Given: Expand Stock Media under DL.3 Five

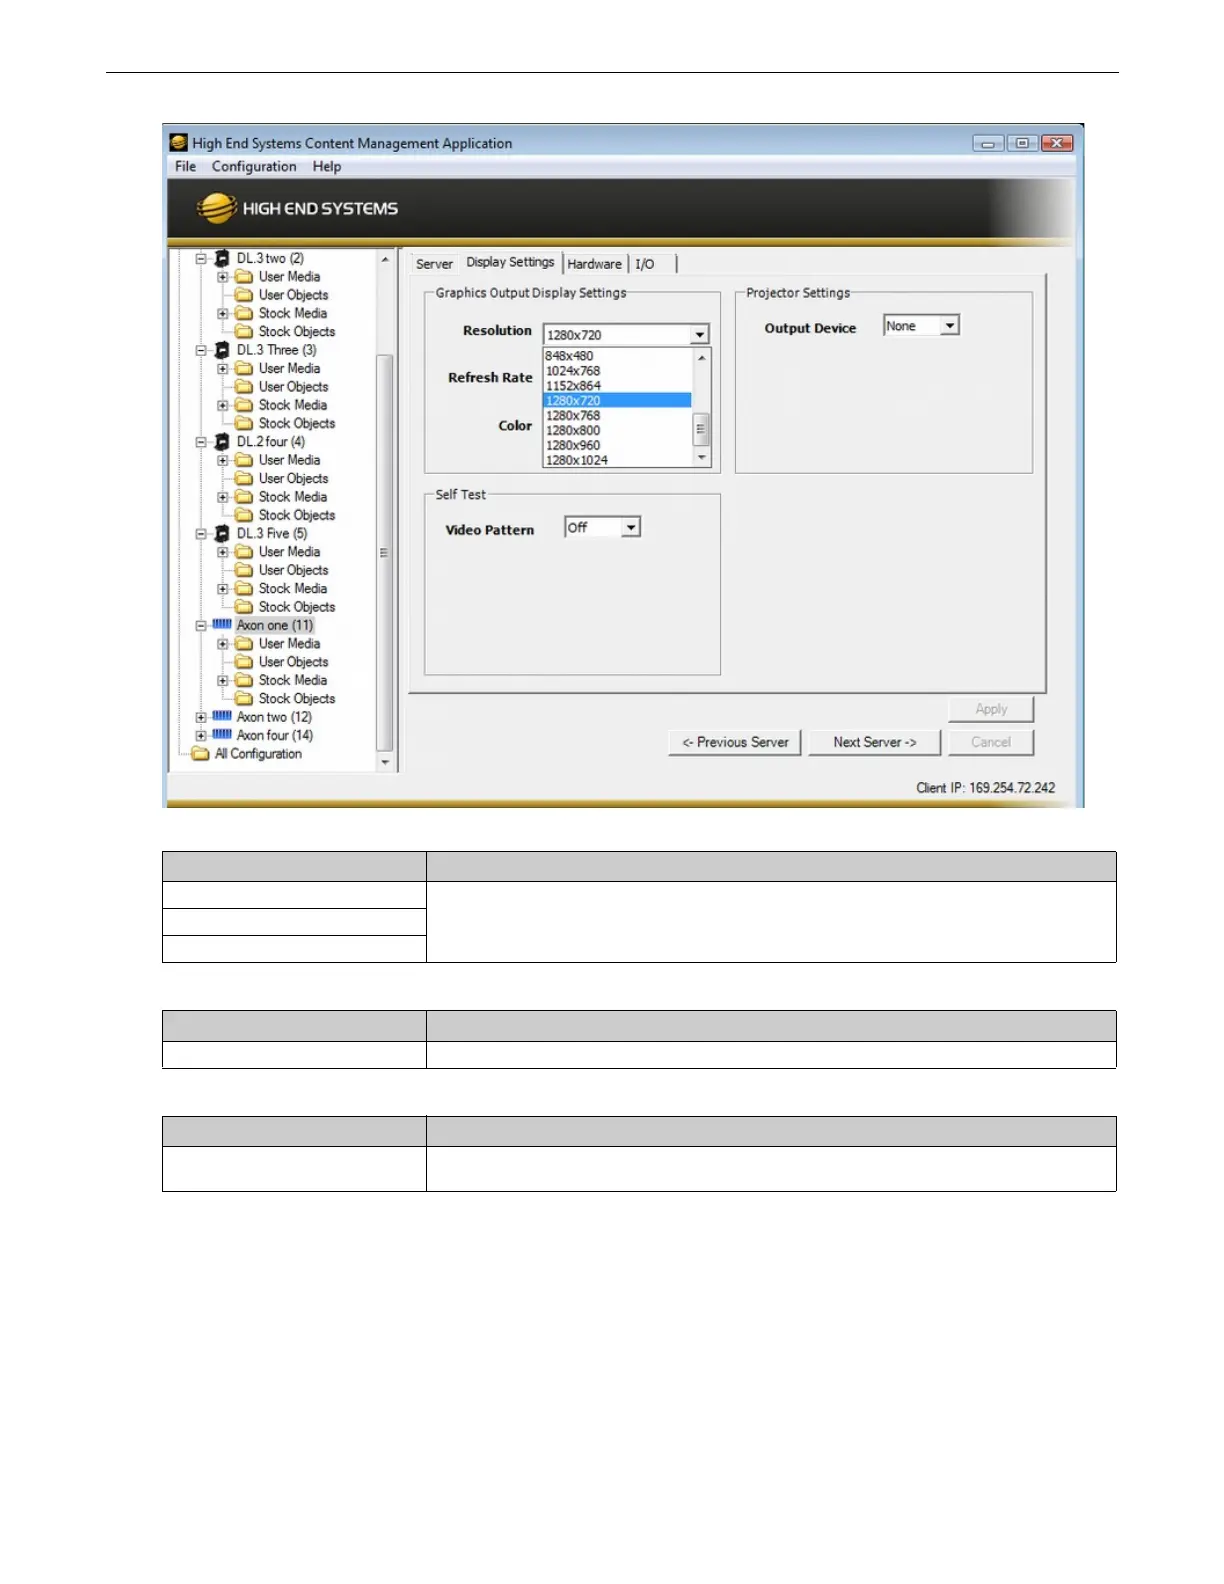Looking at the screenshot, I should tap(223, 589).
